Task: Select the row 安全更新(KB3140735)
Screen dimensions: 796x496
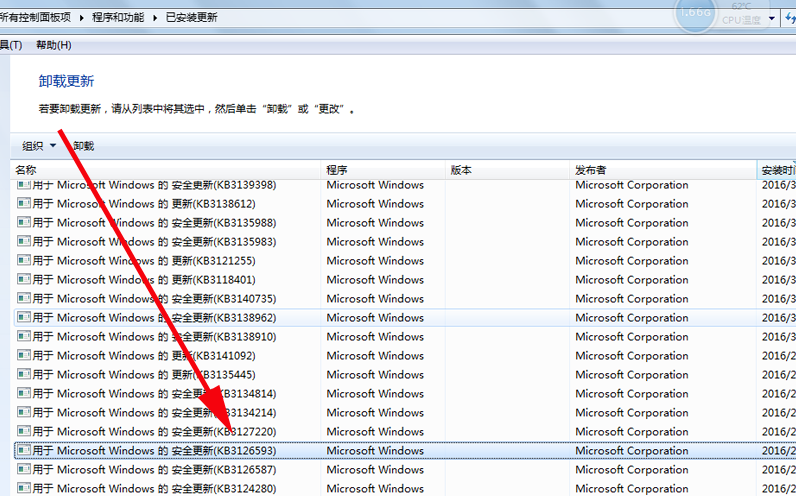Action: point(405,299)
